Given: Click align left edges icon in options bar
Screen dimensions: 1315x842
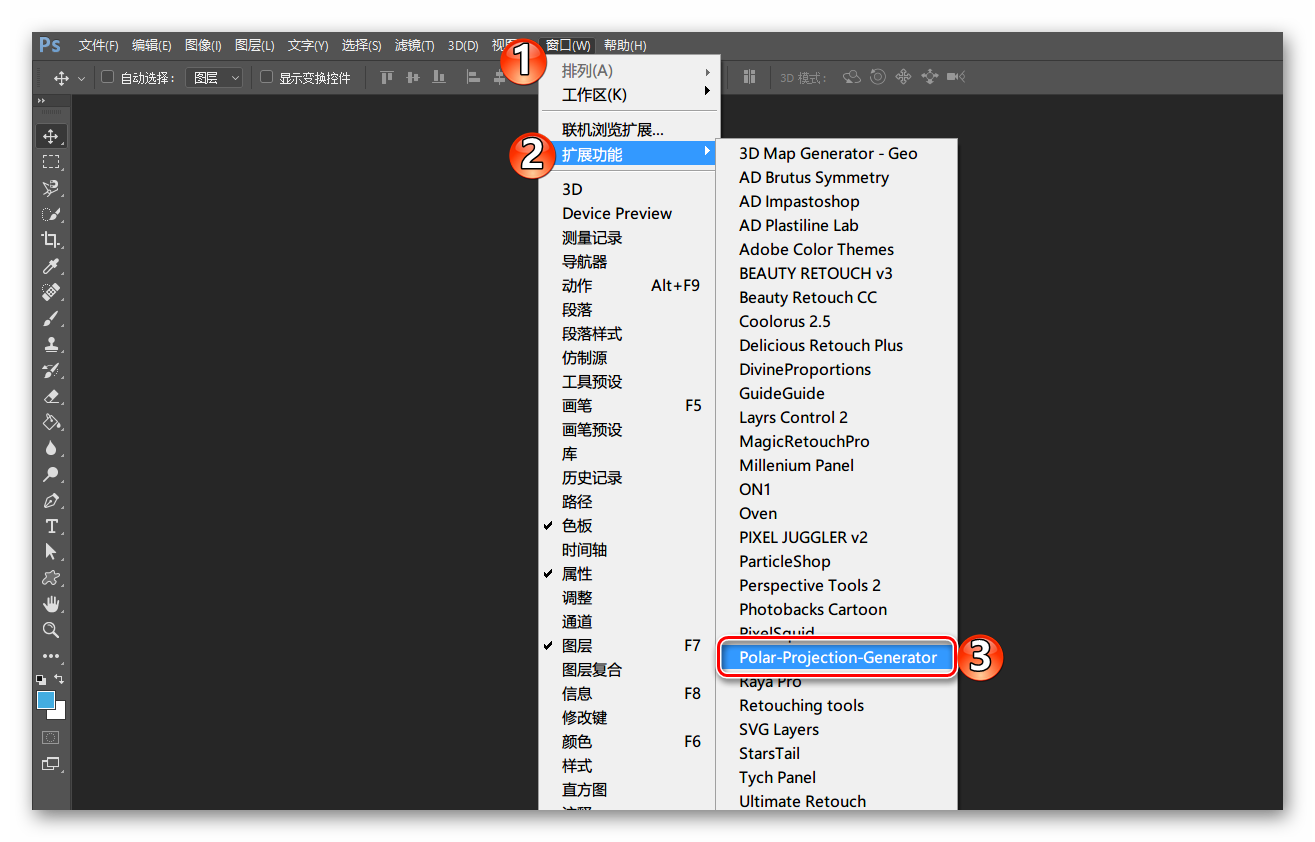Looking at the screenshot, I should pos(473,77).
